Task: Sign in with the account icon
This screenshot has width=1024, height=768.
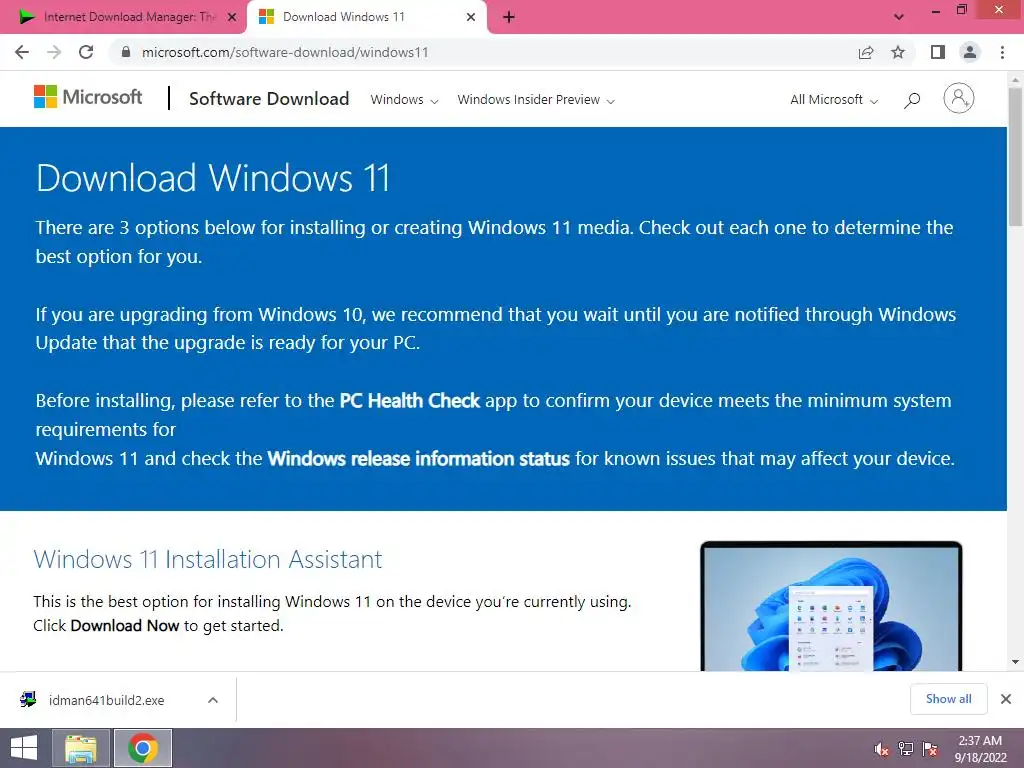Action: pyautogui.click(x=959, y=99)
